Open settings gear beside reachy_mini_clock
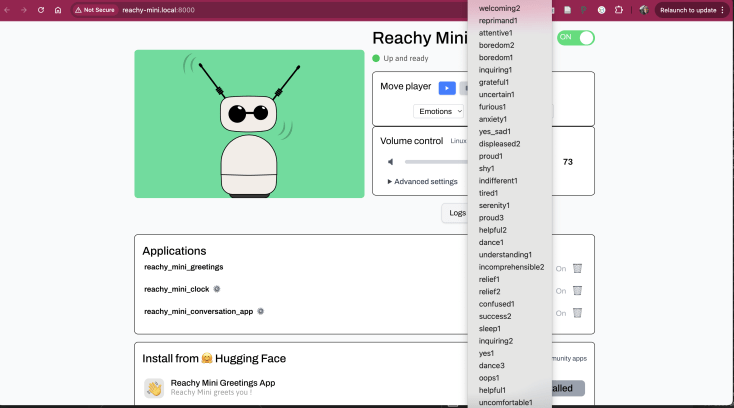Viewport: 734px width, 408px height. pos(217,289)
